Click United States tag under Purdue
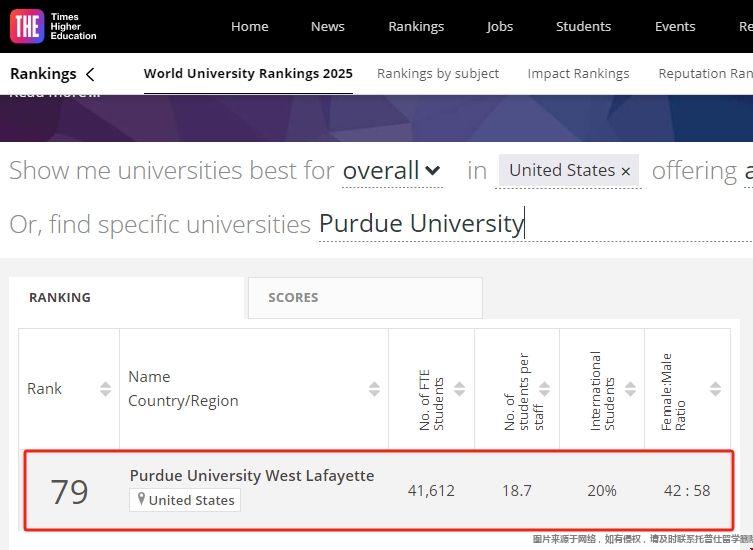This screenshot has width=753, height=550. point(185,500)
